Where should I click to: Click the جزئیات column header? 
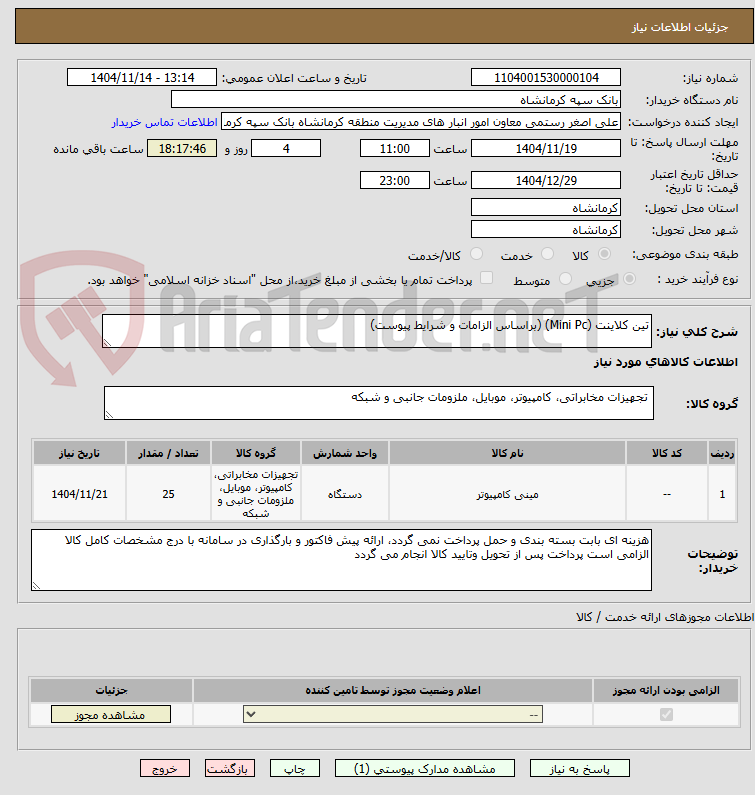point(112,690)
